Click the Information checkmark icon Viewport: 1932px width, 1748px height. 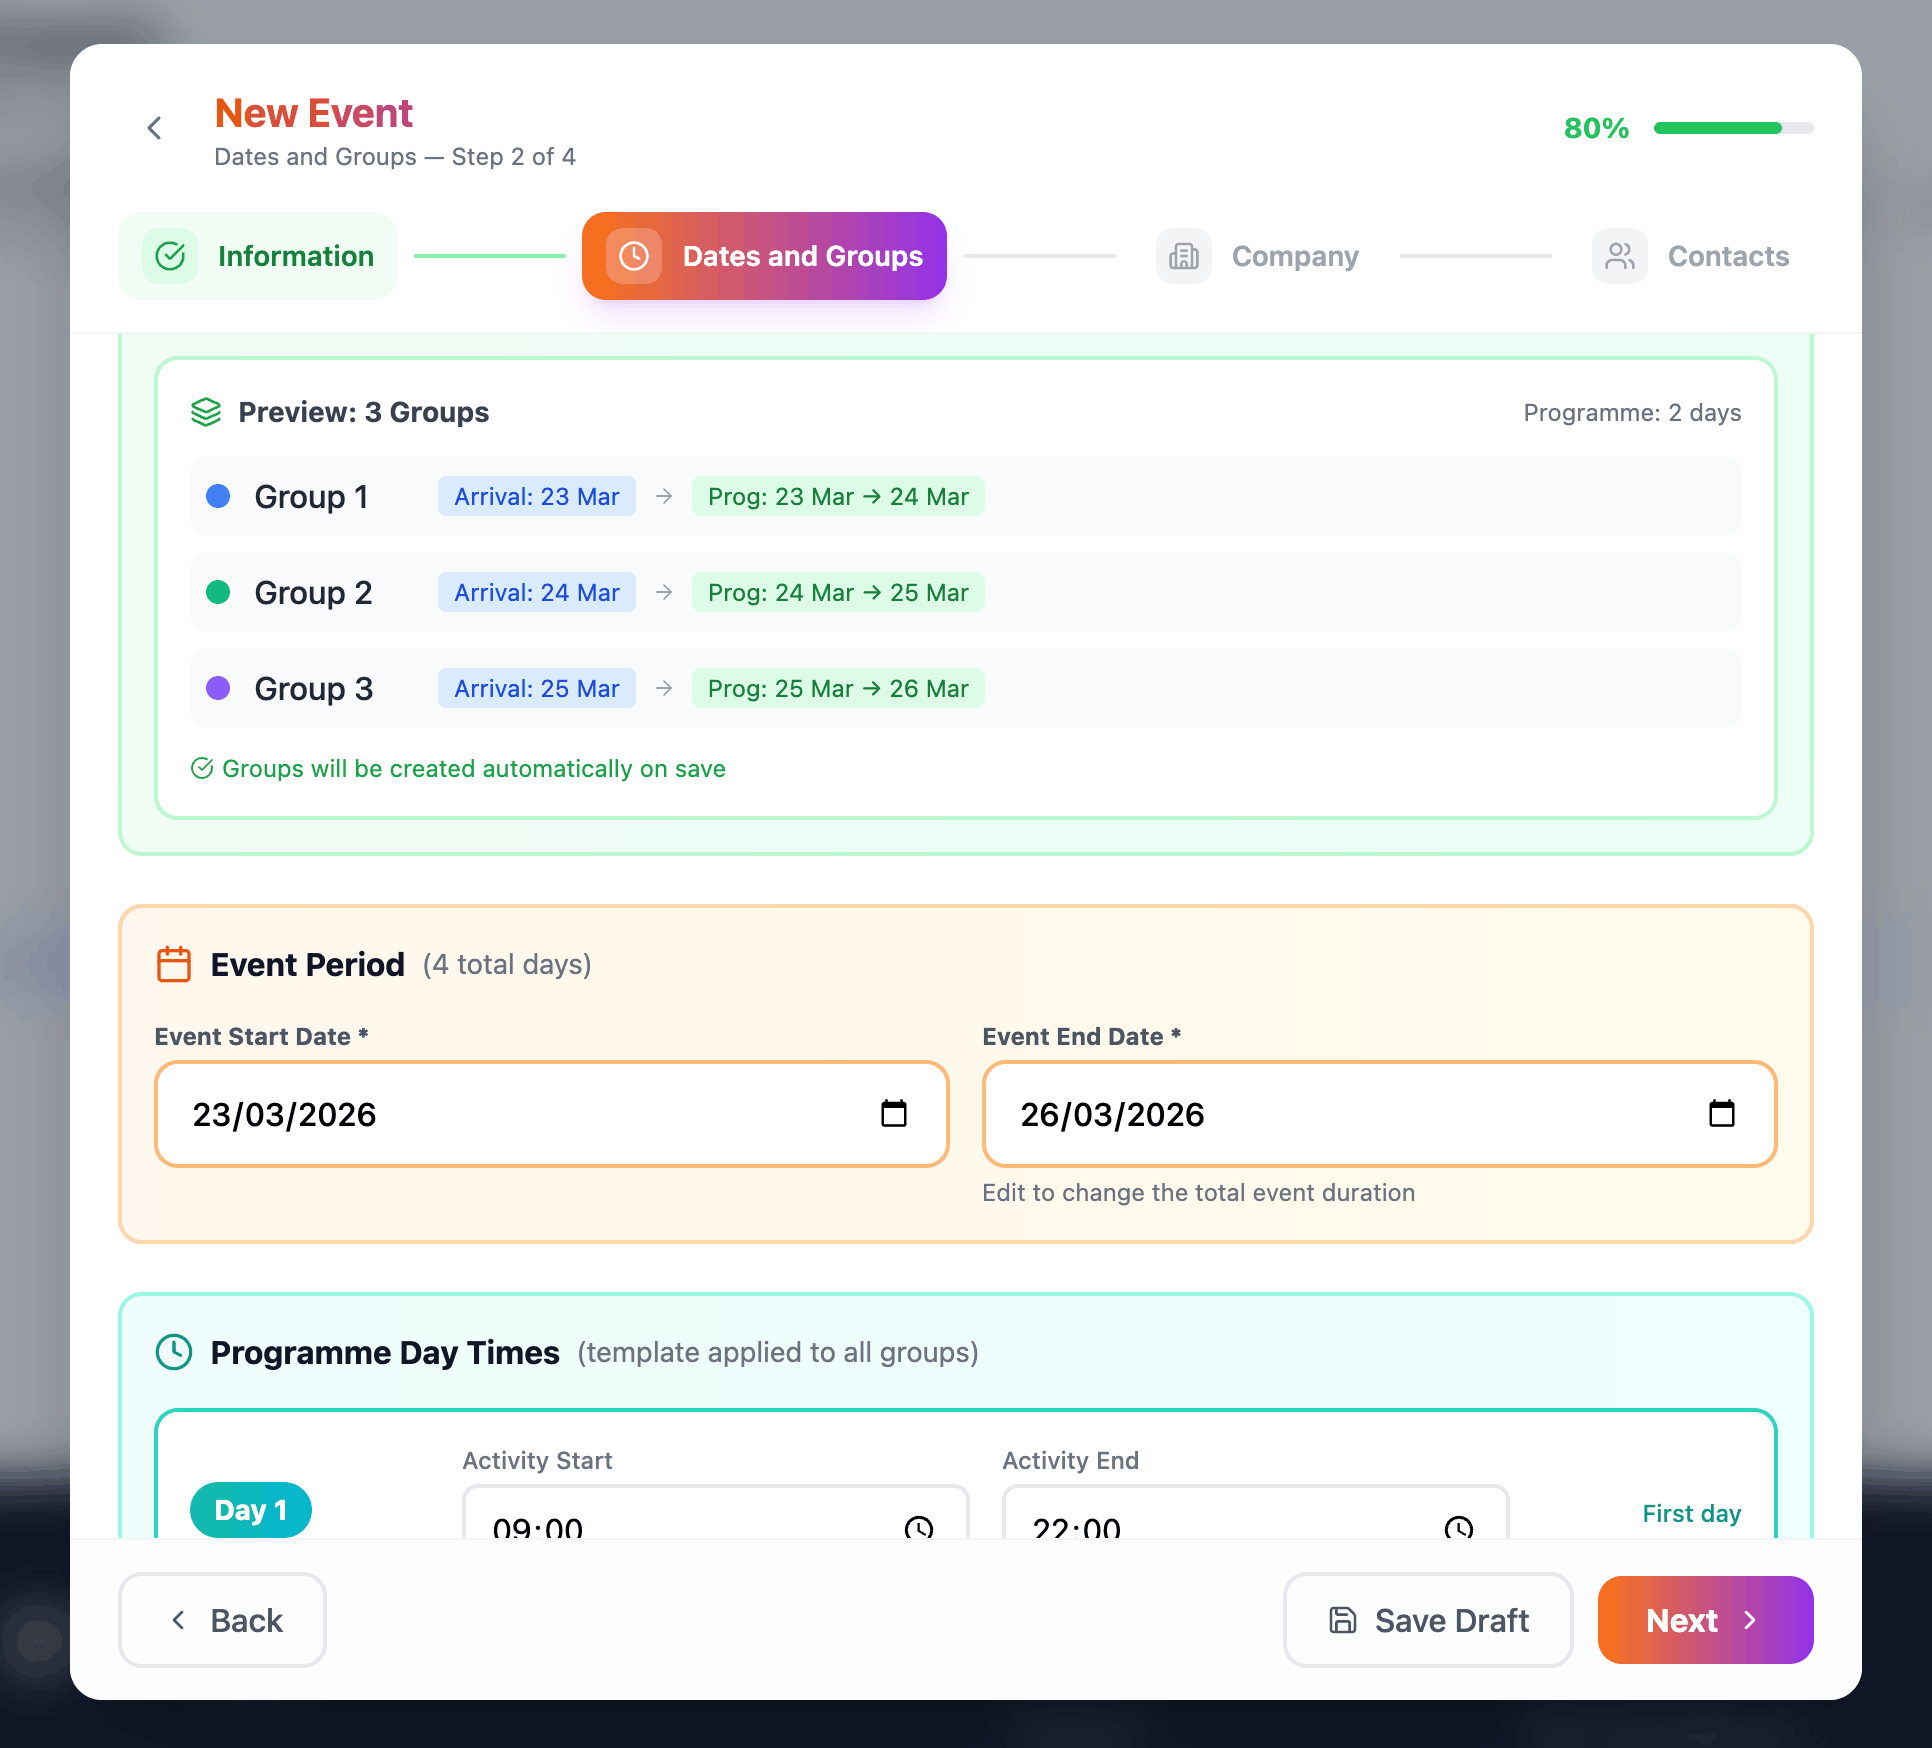click(x=170, y=256)
